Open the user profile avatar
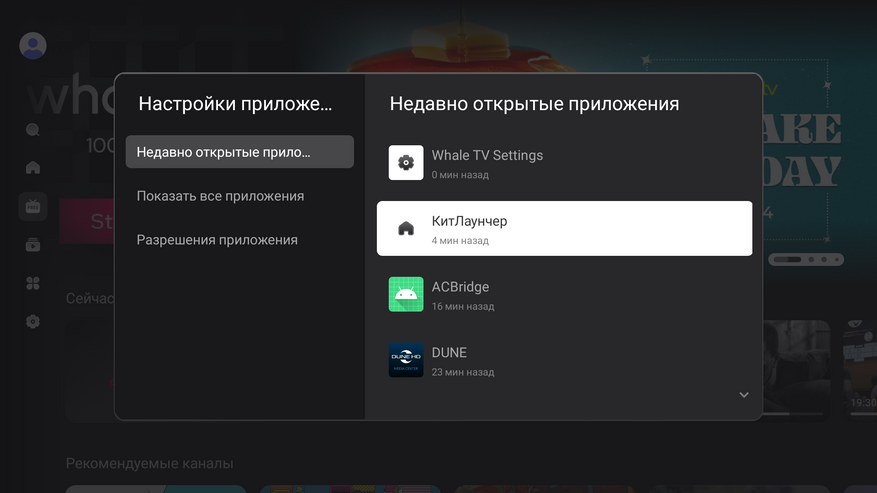Image resolution: width=877 pixels, height=493 pixels. (x=32, y=45)
